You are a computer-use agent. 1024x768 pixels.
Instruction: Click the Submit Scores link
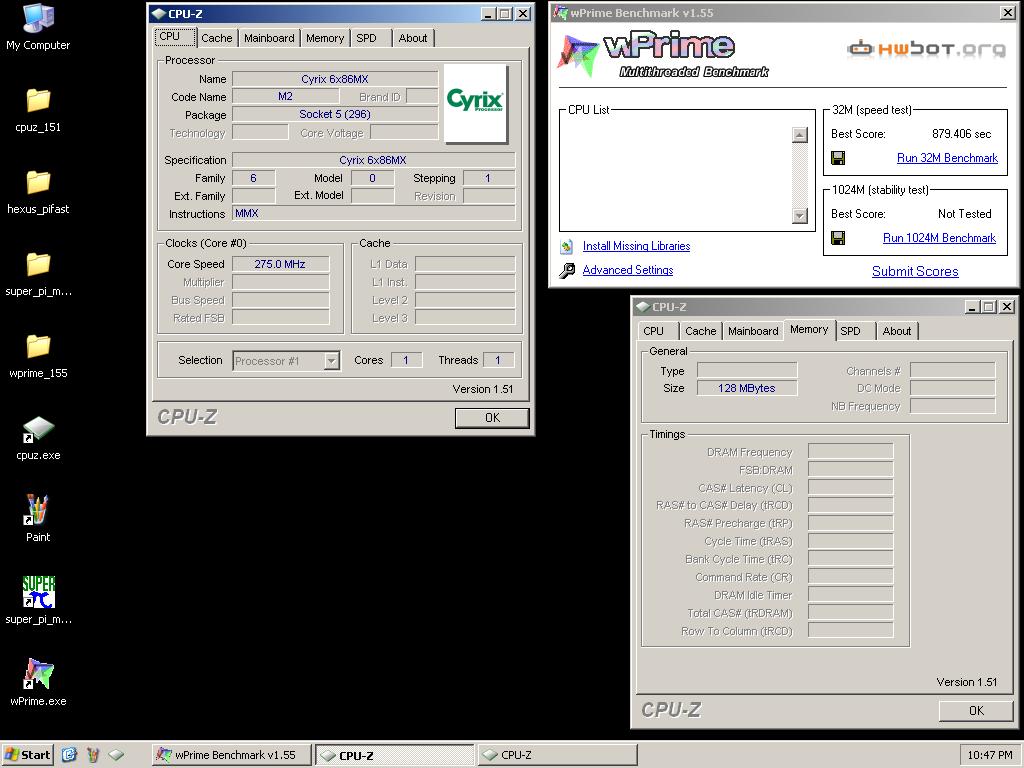915,271
